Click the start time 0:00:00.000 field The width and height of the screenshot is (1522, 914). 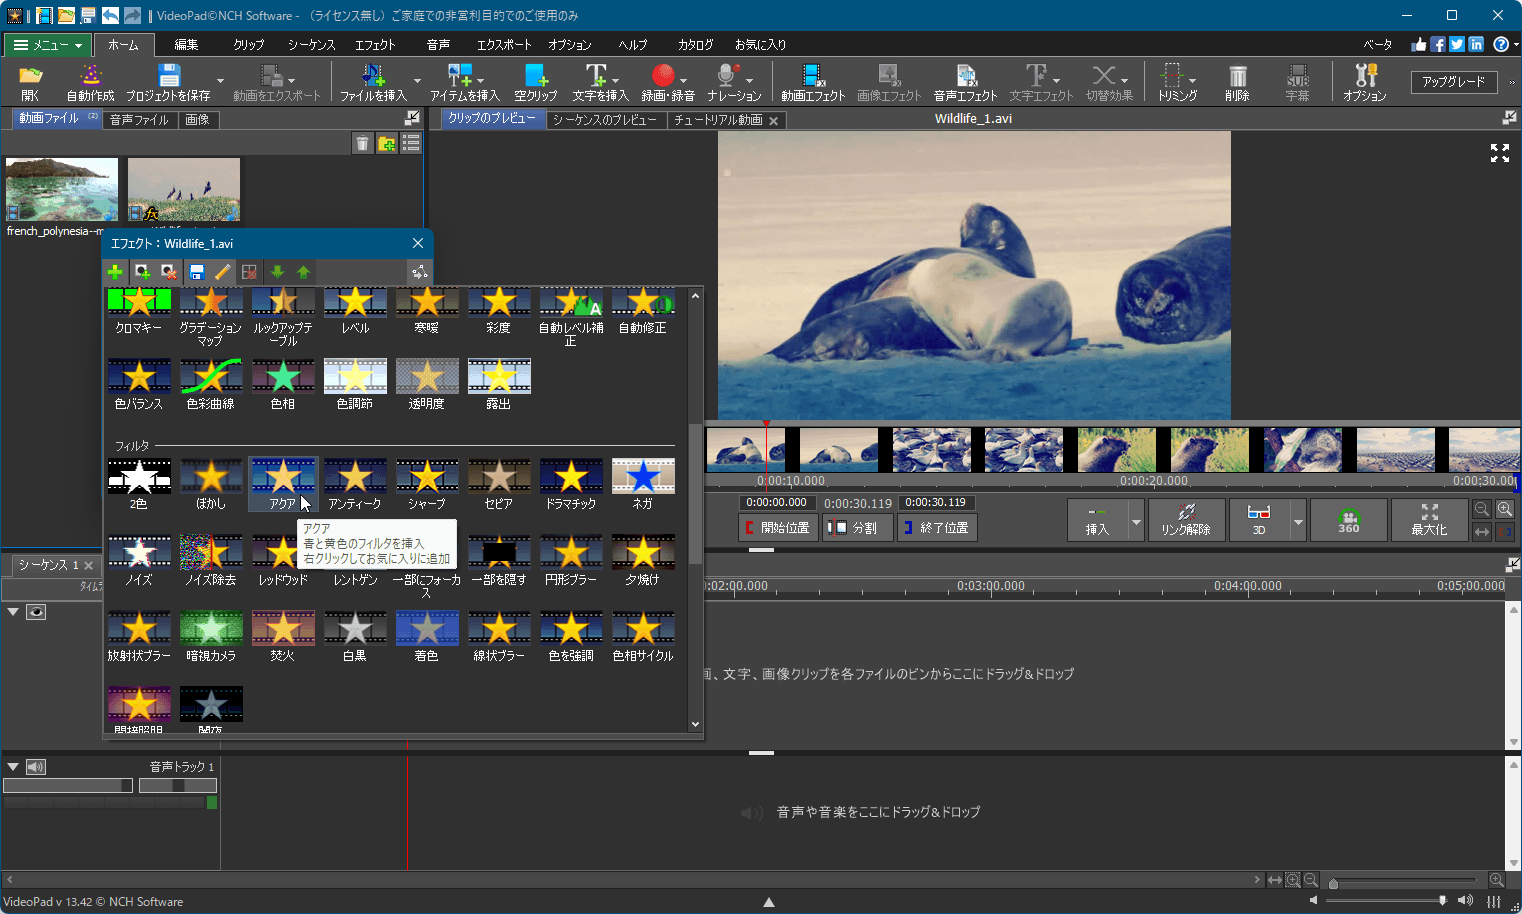coord(776,503)
